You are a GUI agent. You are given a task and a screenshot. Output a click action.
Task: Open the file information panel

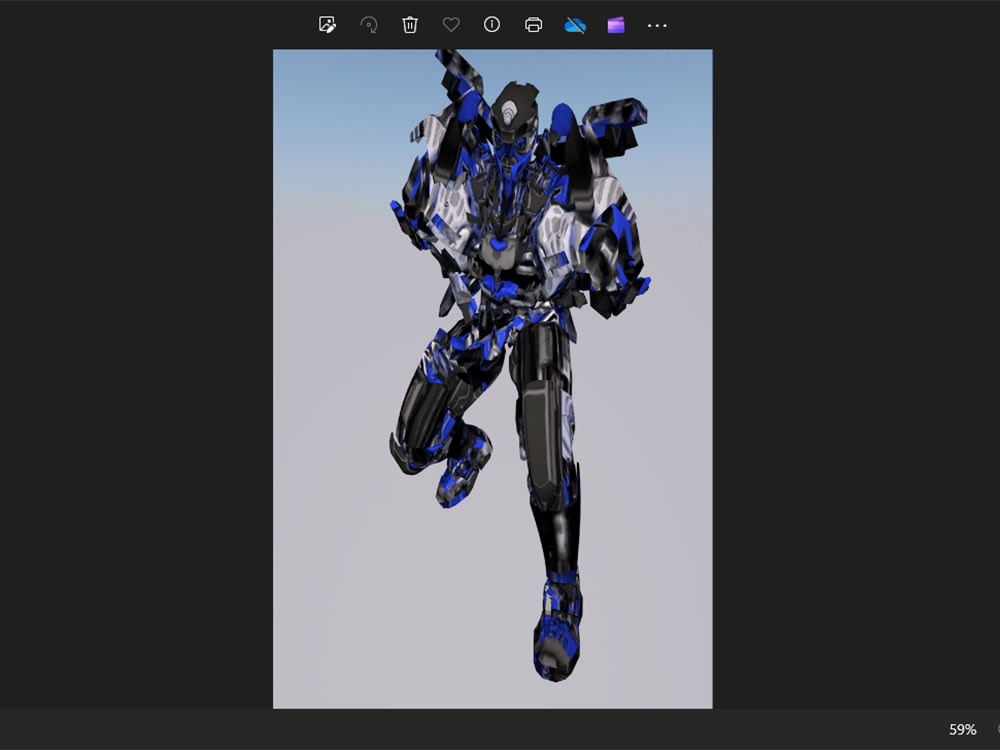coord(490,25)
